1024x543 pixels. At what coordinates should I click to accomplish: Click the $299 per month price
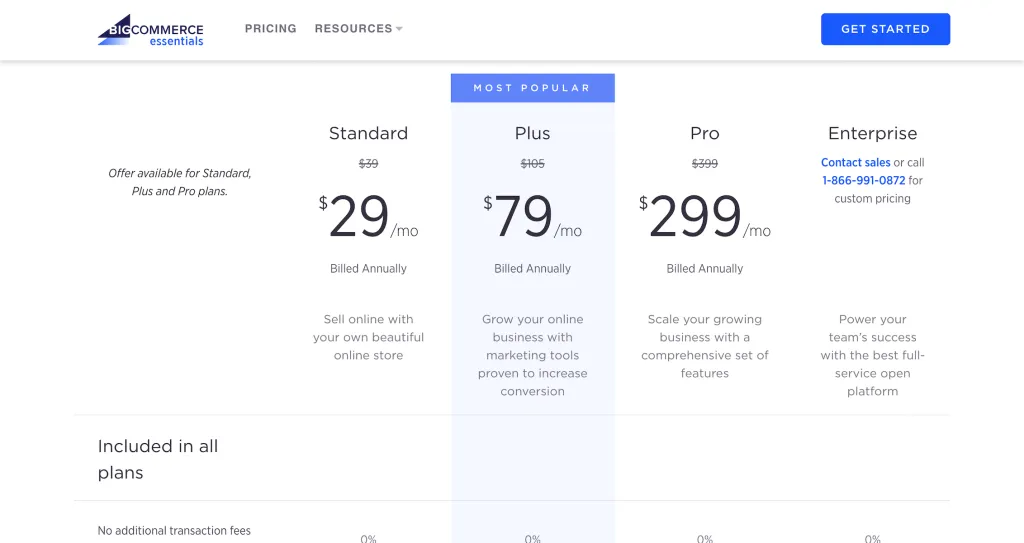705,217
